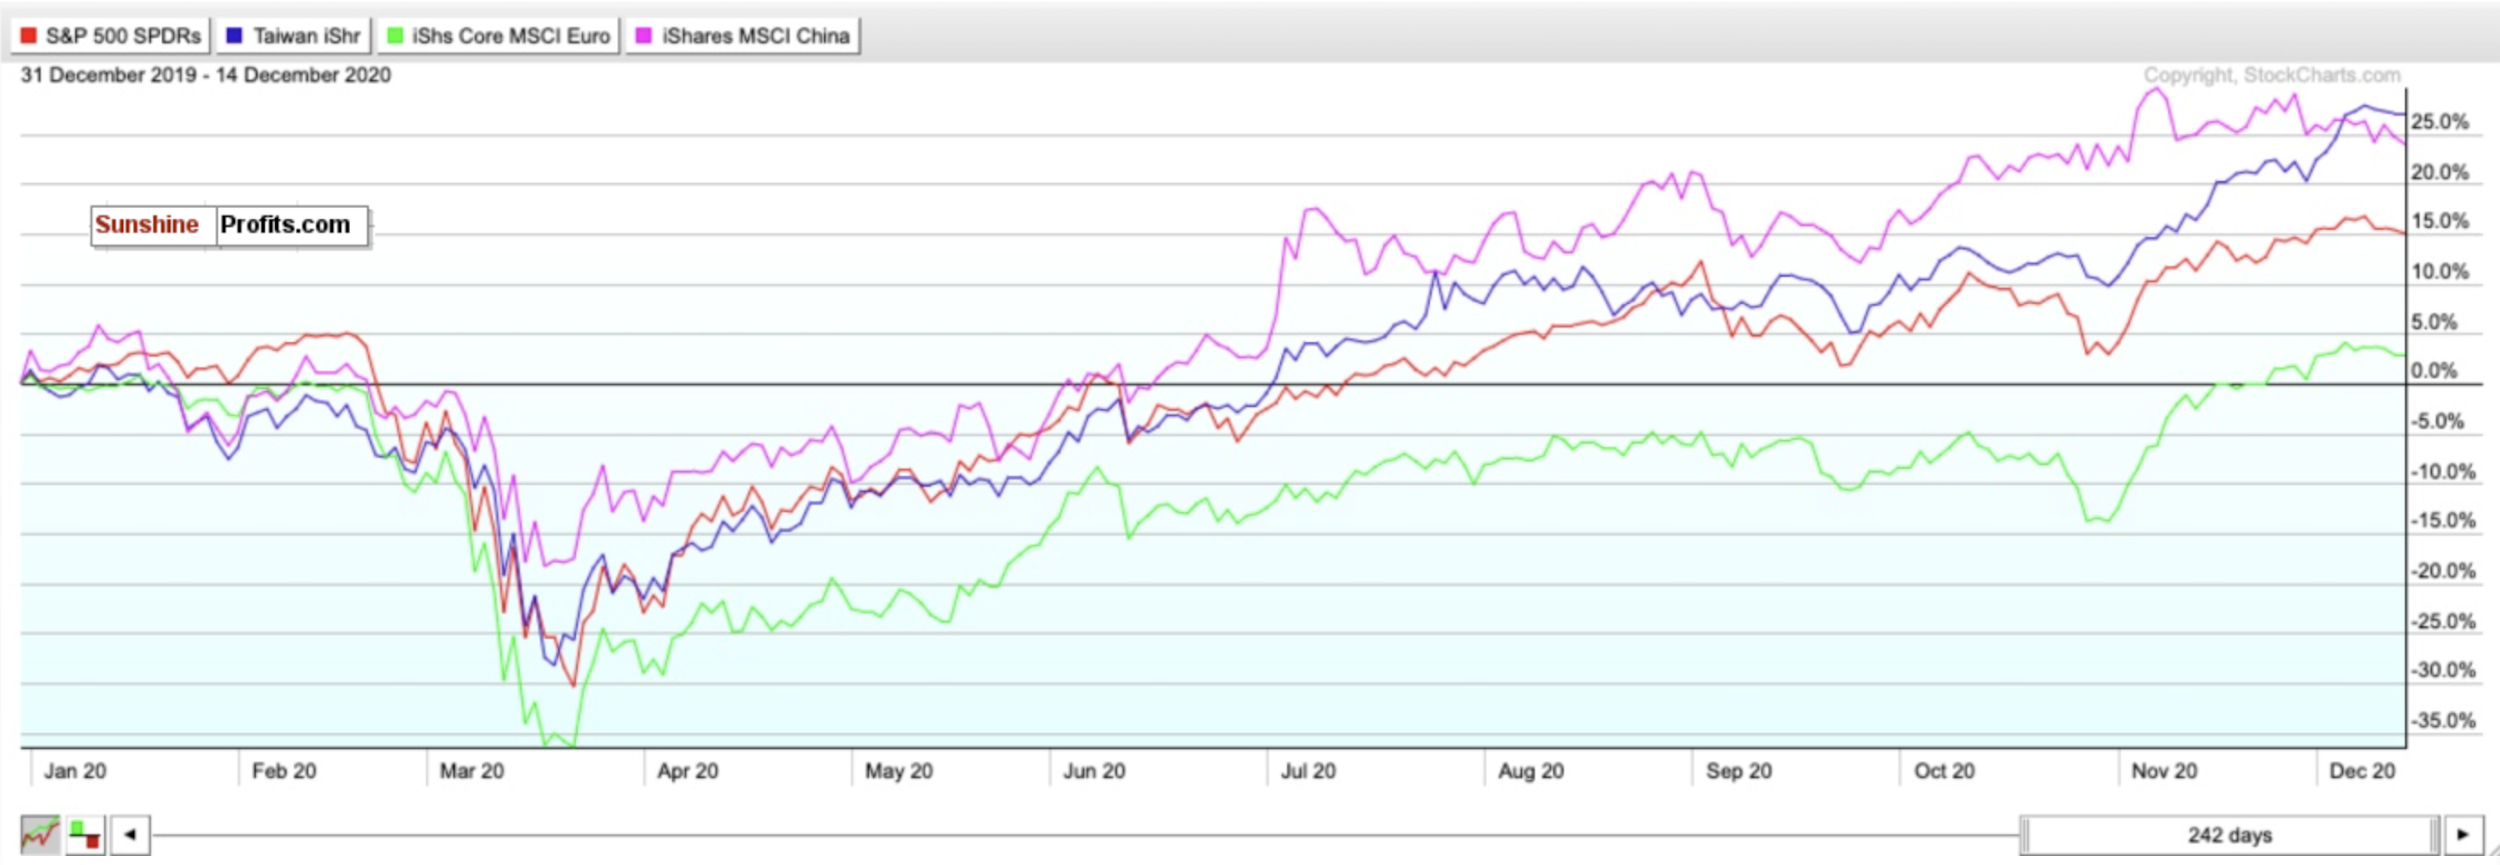This screenshot has height=865, width=2500.
Task: Click the Aug 20 axis label
Action: click(x=1531, y=771)
